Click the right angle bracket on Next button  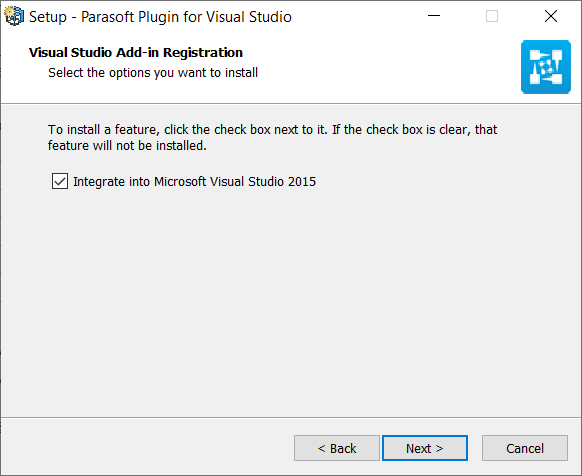point(439,449)
